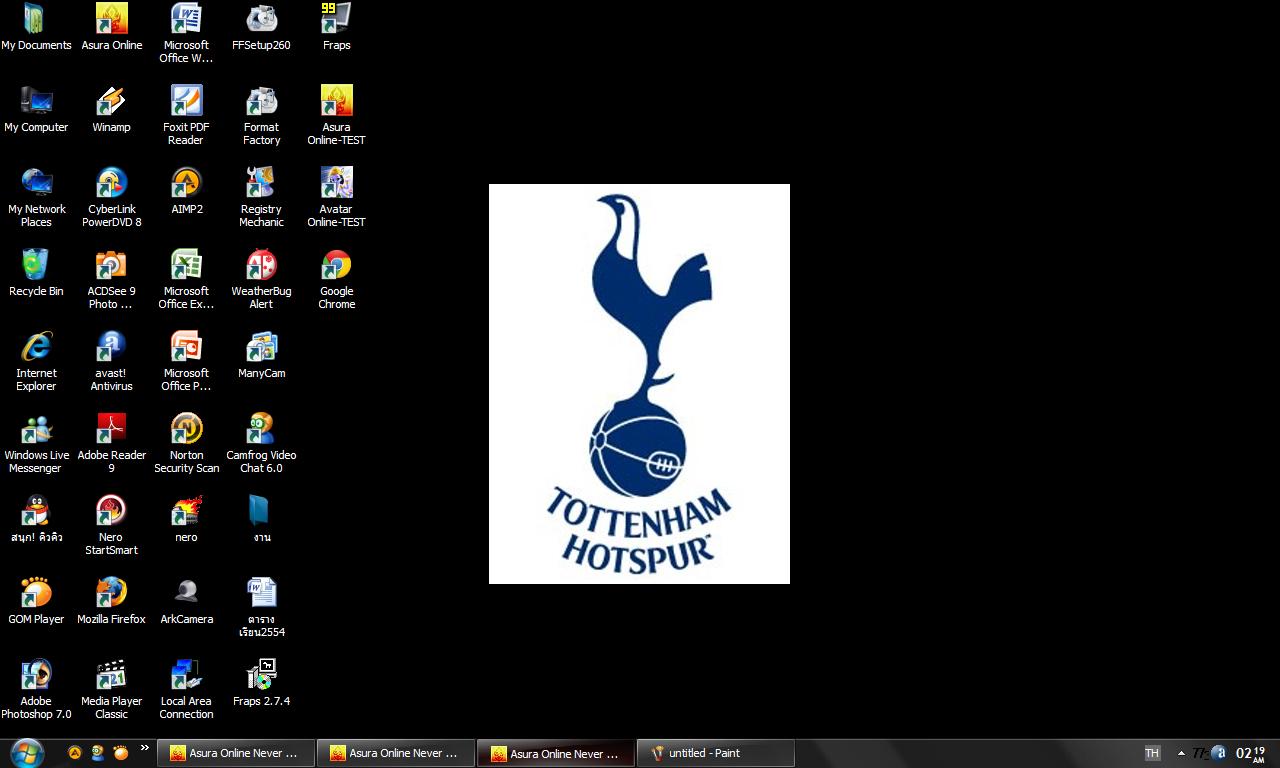Screen dimensions: 1280x768
Task: Open Microsoft Office Excel shortcut
Action: tap(186, 279)
